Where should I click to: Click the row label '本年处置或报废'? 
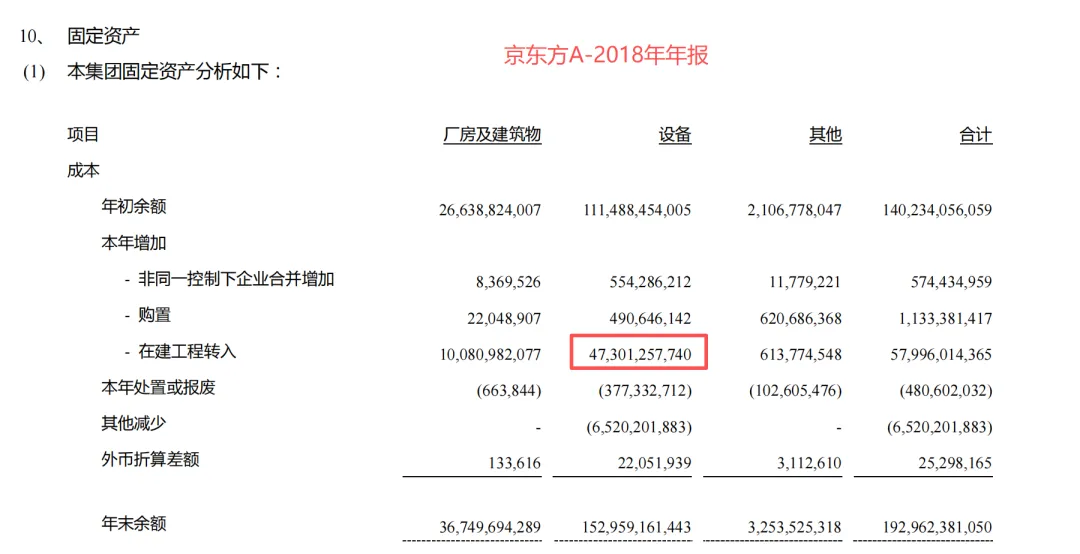158,387
